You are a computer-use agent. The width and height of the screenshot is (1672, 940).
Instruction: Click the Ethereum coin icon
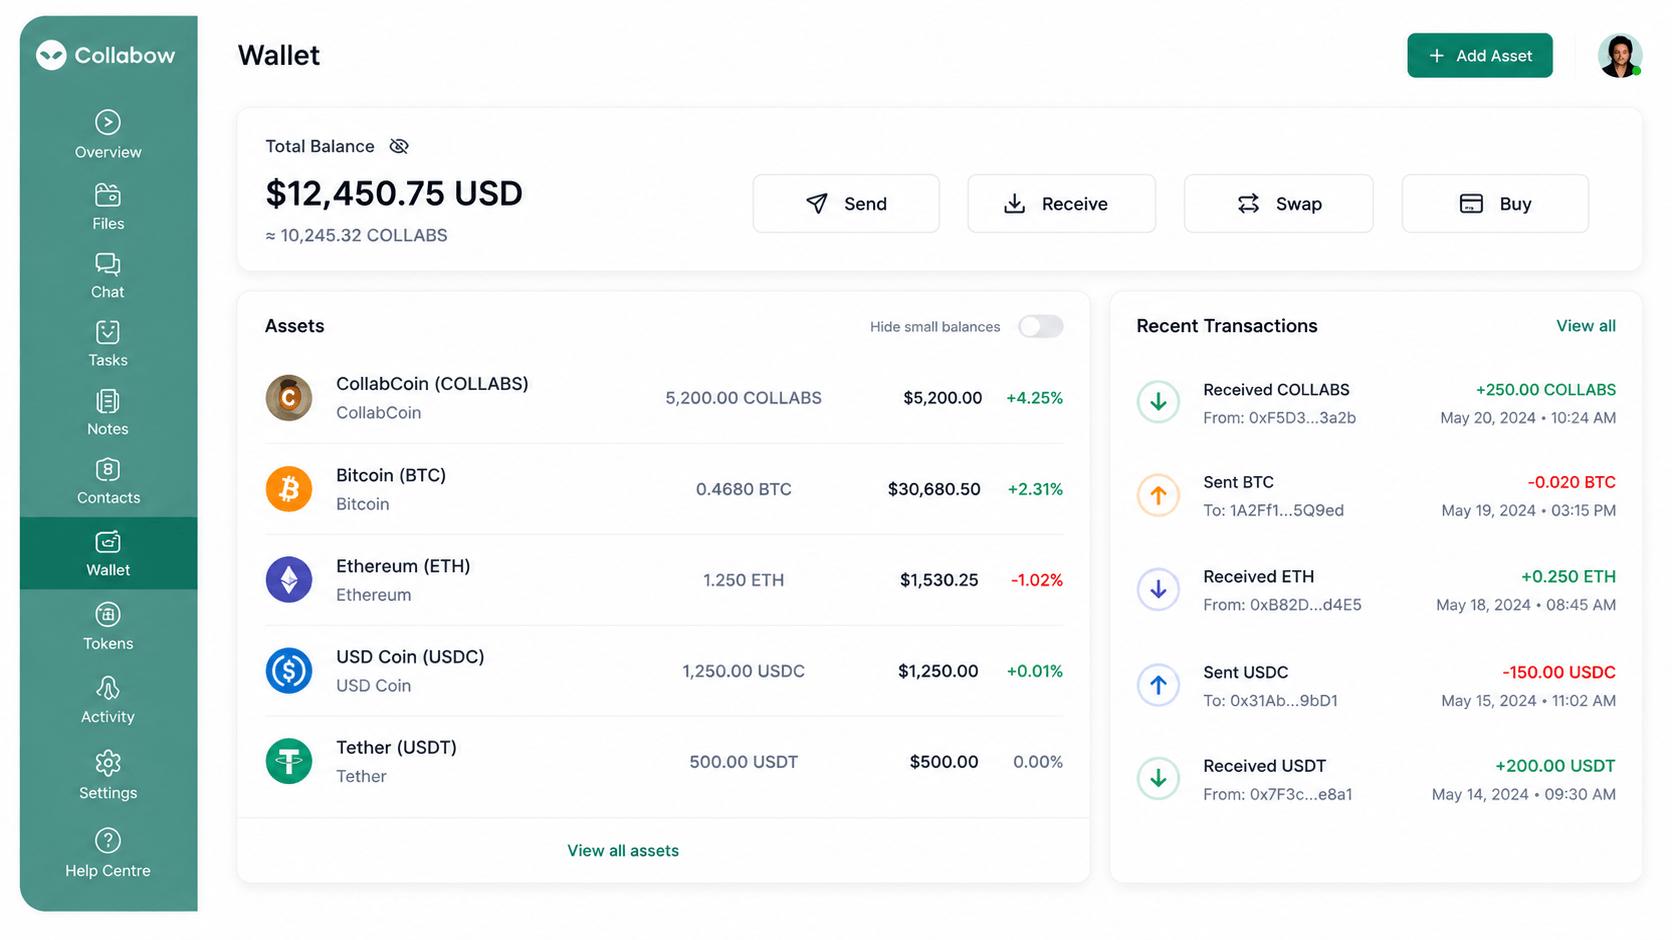(289, 580)
